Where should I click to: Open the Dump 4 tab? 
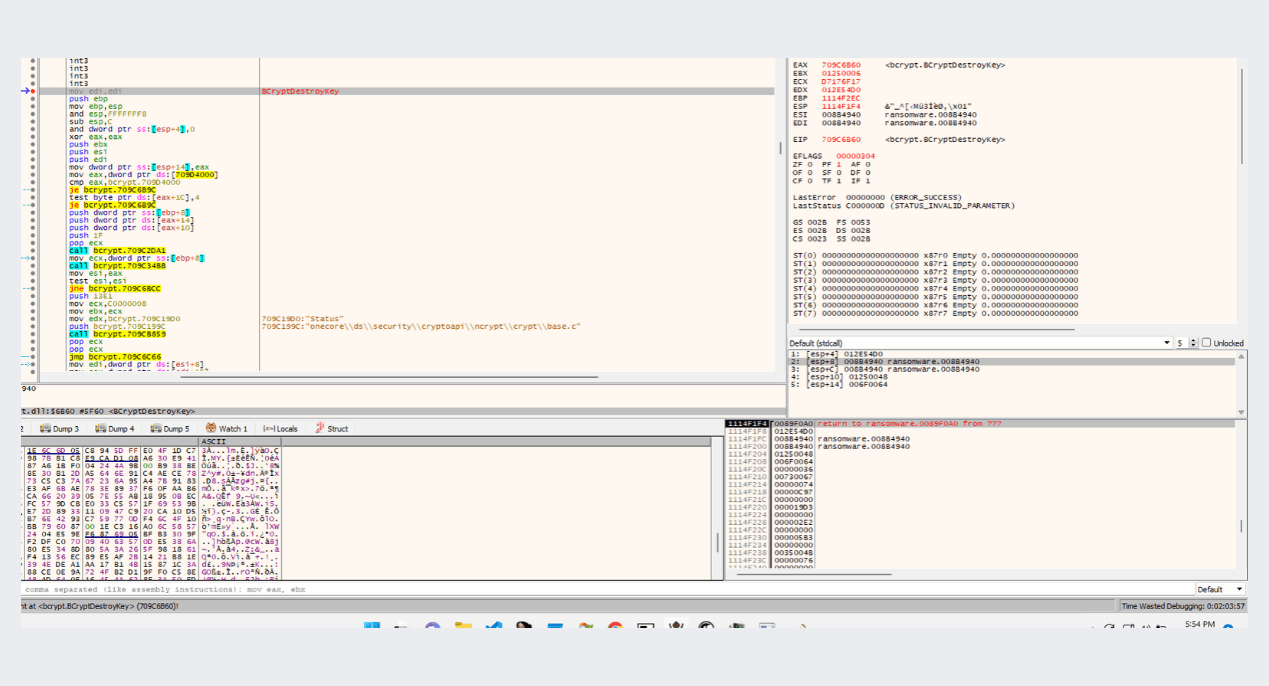[114, 428]
